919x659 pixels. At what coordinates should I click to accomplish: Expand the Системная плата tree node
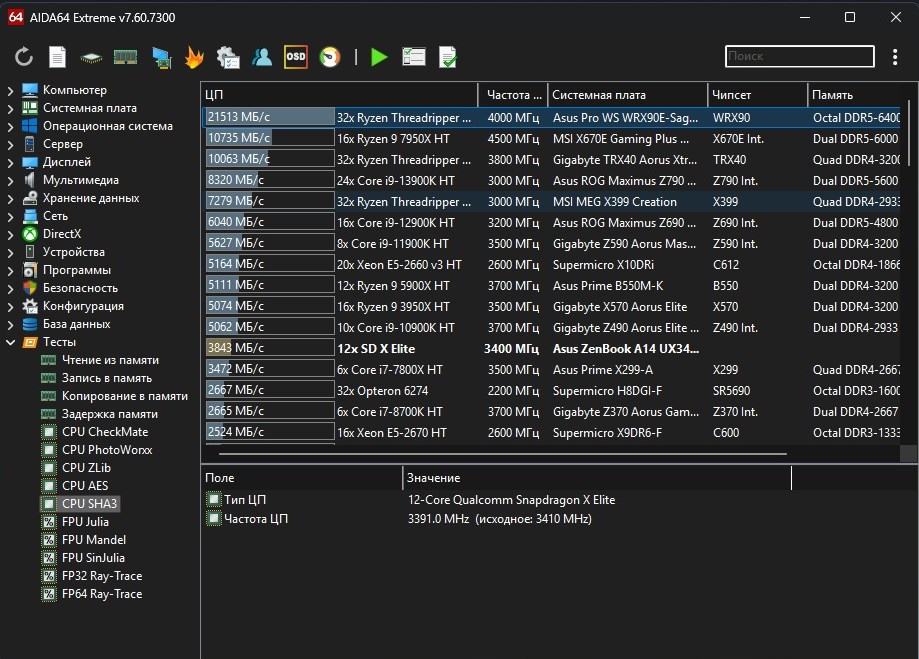point(11,109)
